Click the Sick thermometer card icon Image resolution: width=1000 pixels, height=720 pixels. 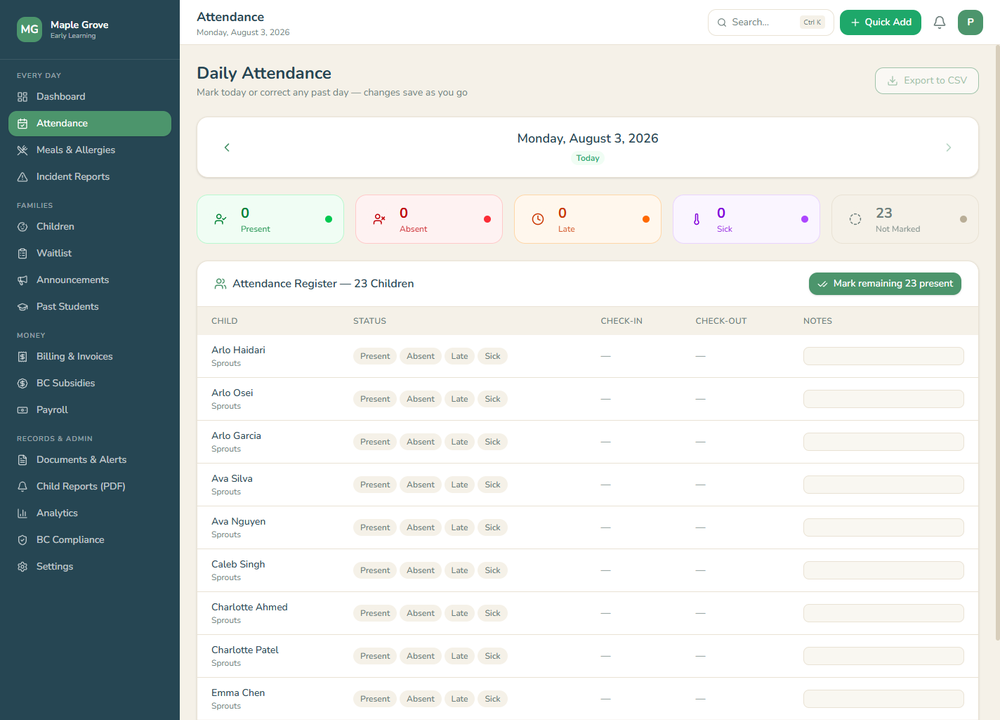(x=696, y=219)
